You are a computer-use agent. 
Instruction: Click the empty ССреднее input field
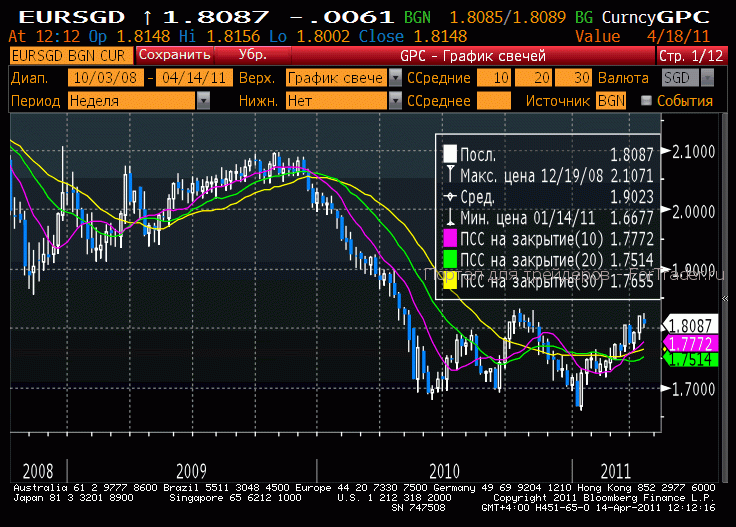pyautogui.click(x=494, y=101)
